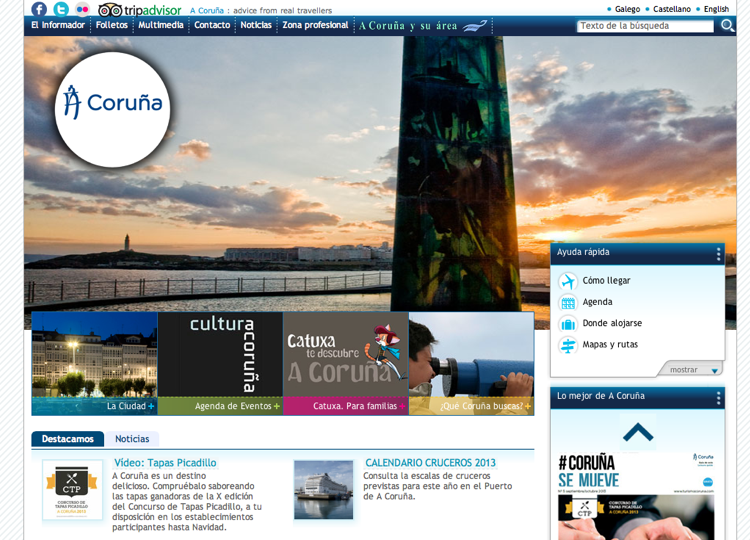
Task: Open Lo mejor de A Coruña options dots
Action: (718, 397)
